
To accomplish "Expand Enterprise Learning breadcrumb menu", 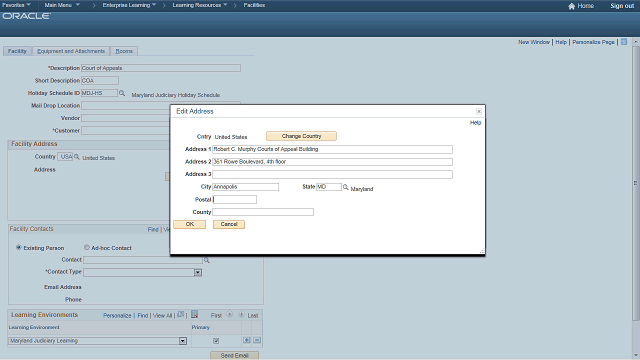I will [129, 5].
